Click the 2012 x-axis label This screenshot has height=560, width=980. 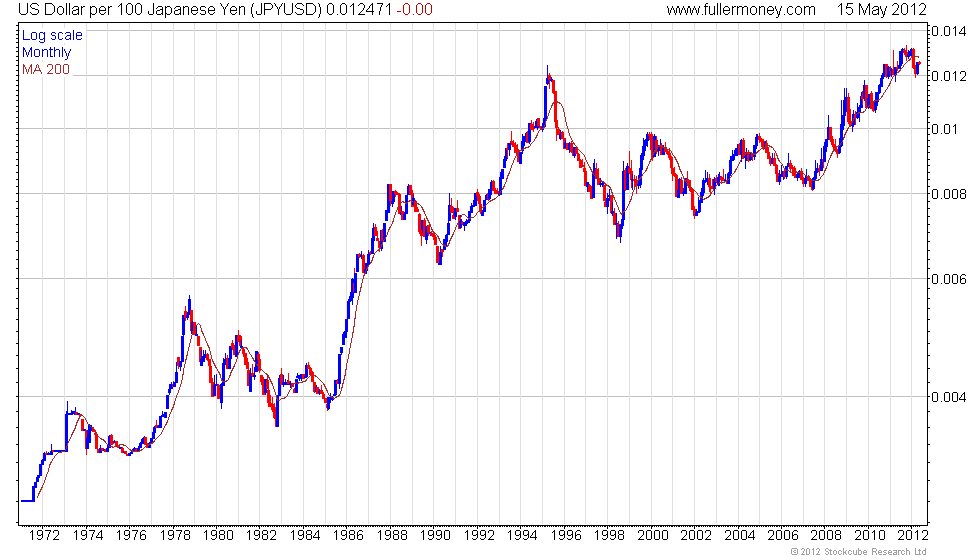pyautogui.click(x=912, y=536)
